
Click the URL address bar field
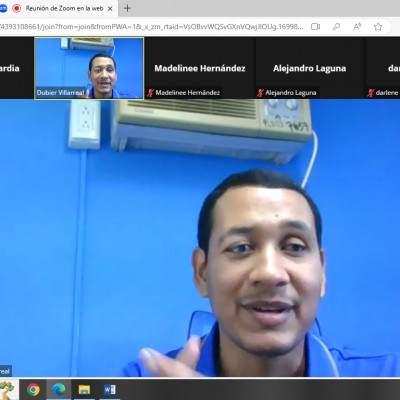pyautogui.click(x=152, y=27)
